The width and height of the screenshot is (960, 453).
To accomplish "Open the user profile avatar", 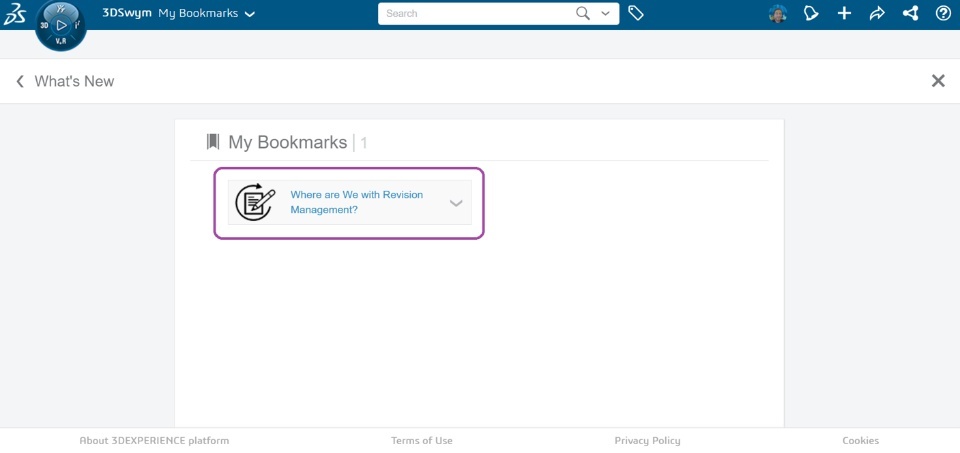I will coord(778,14).
